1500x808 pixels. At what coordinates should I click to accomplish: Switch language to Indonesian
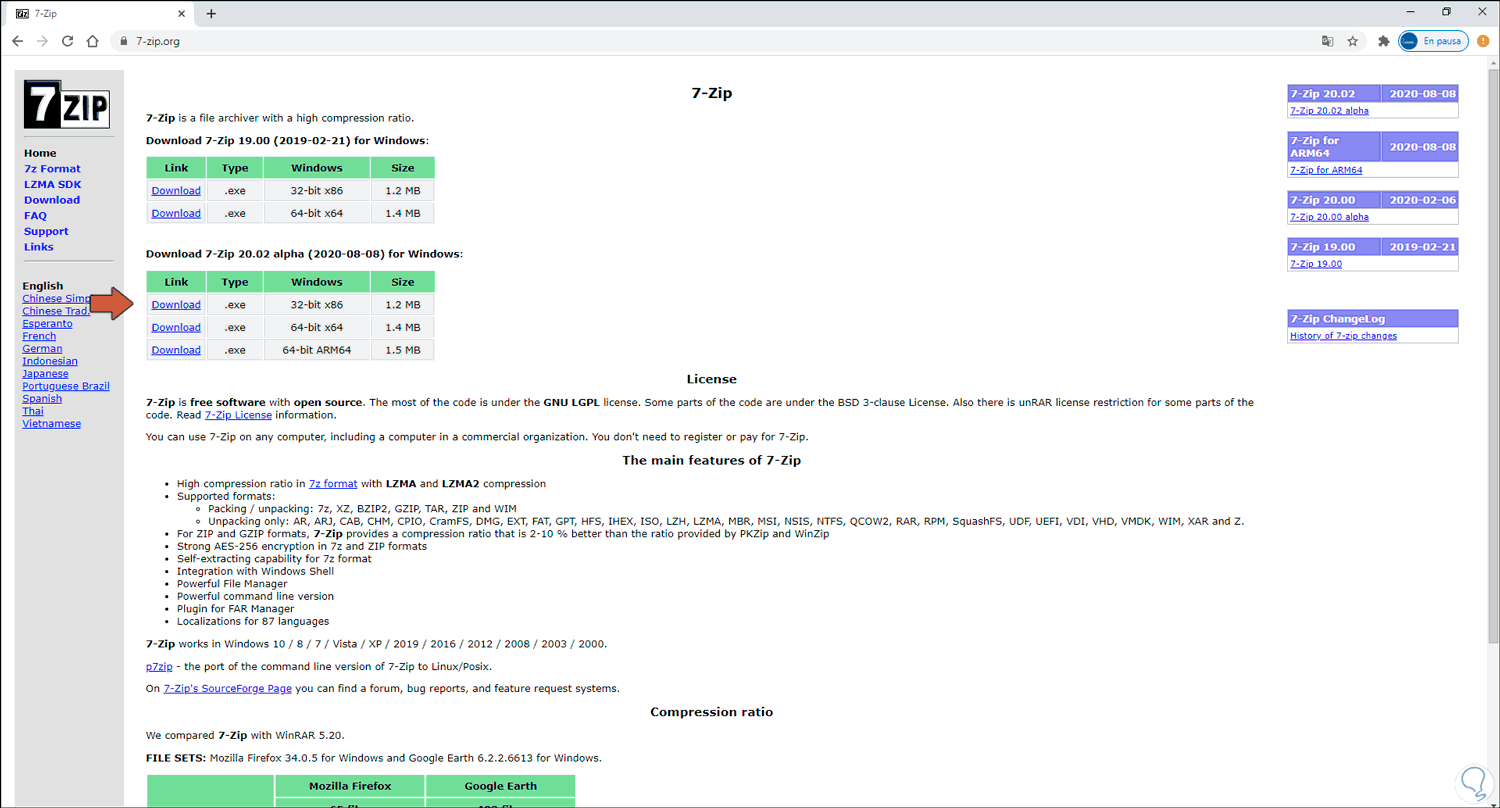[x=50, y=361]
